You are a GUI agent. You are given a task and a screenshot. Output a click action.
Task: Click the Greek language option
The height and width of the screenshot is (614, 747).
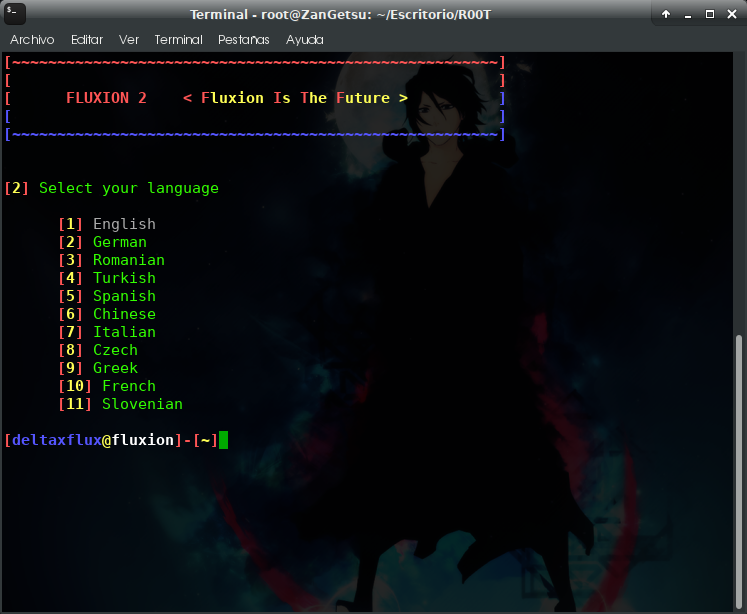[x=98, y=368]
